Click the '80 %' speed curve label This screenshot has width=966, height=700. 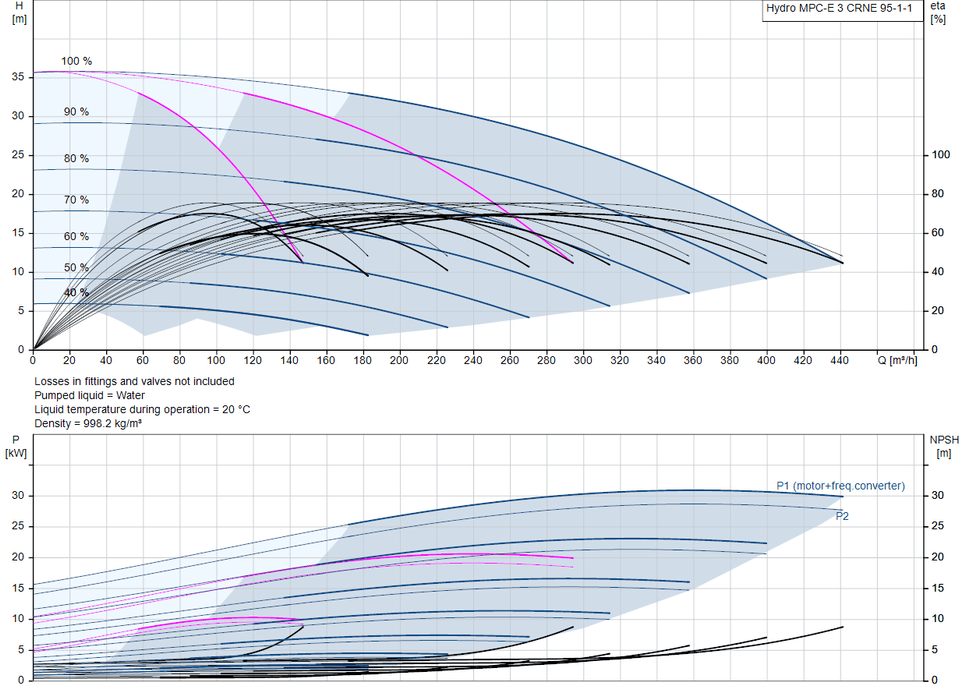pyautogui.click(x=76, y=158)
